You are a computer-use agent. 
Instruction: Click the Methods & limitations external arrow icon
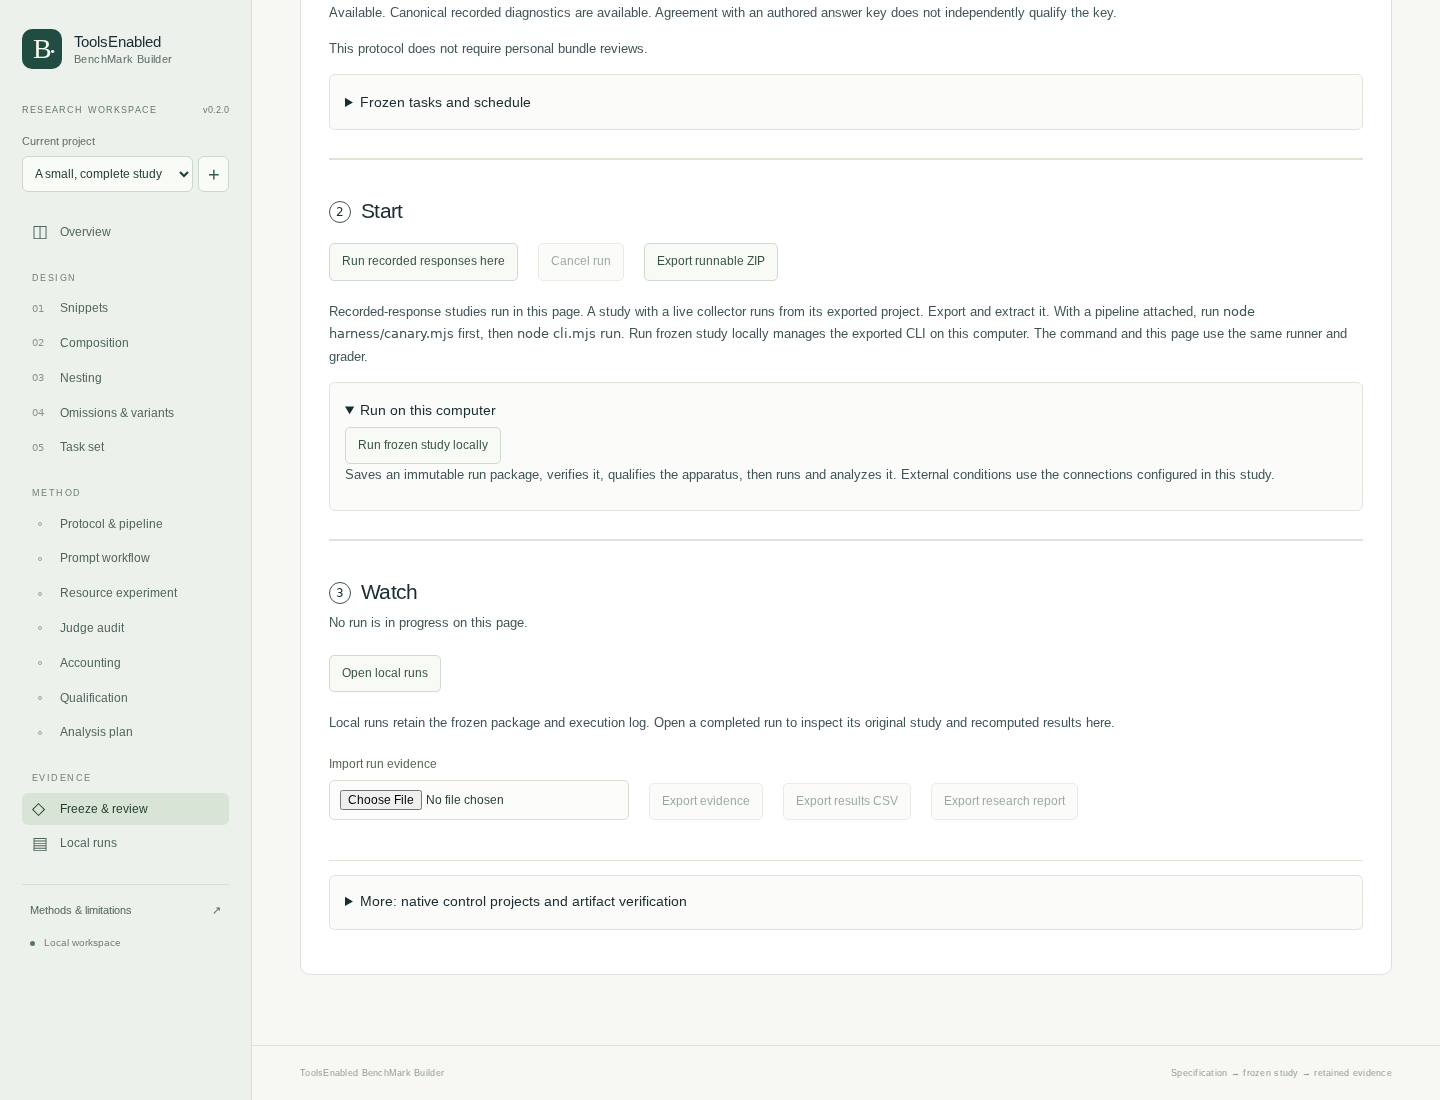click(216, 910)
